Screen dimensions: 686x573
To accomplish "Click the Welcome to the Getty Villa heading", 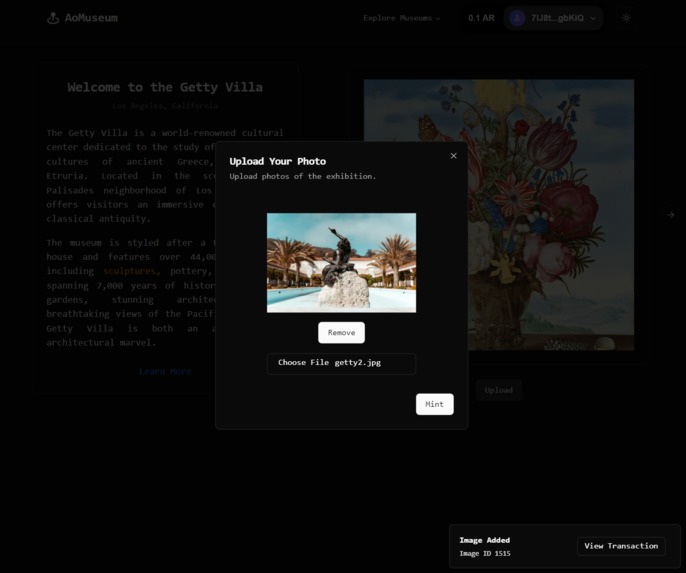I will 165,87.
